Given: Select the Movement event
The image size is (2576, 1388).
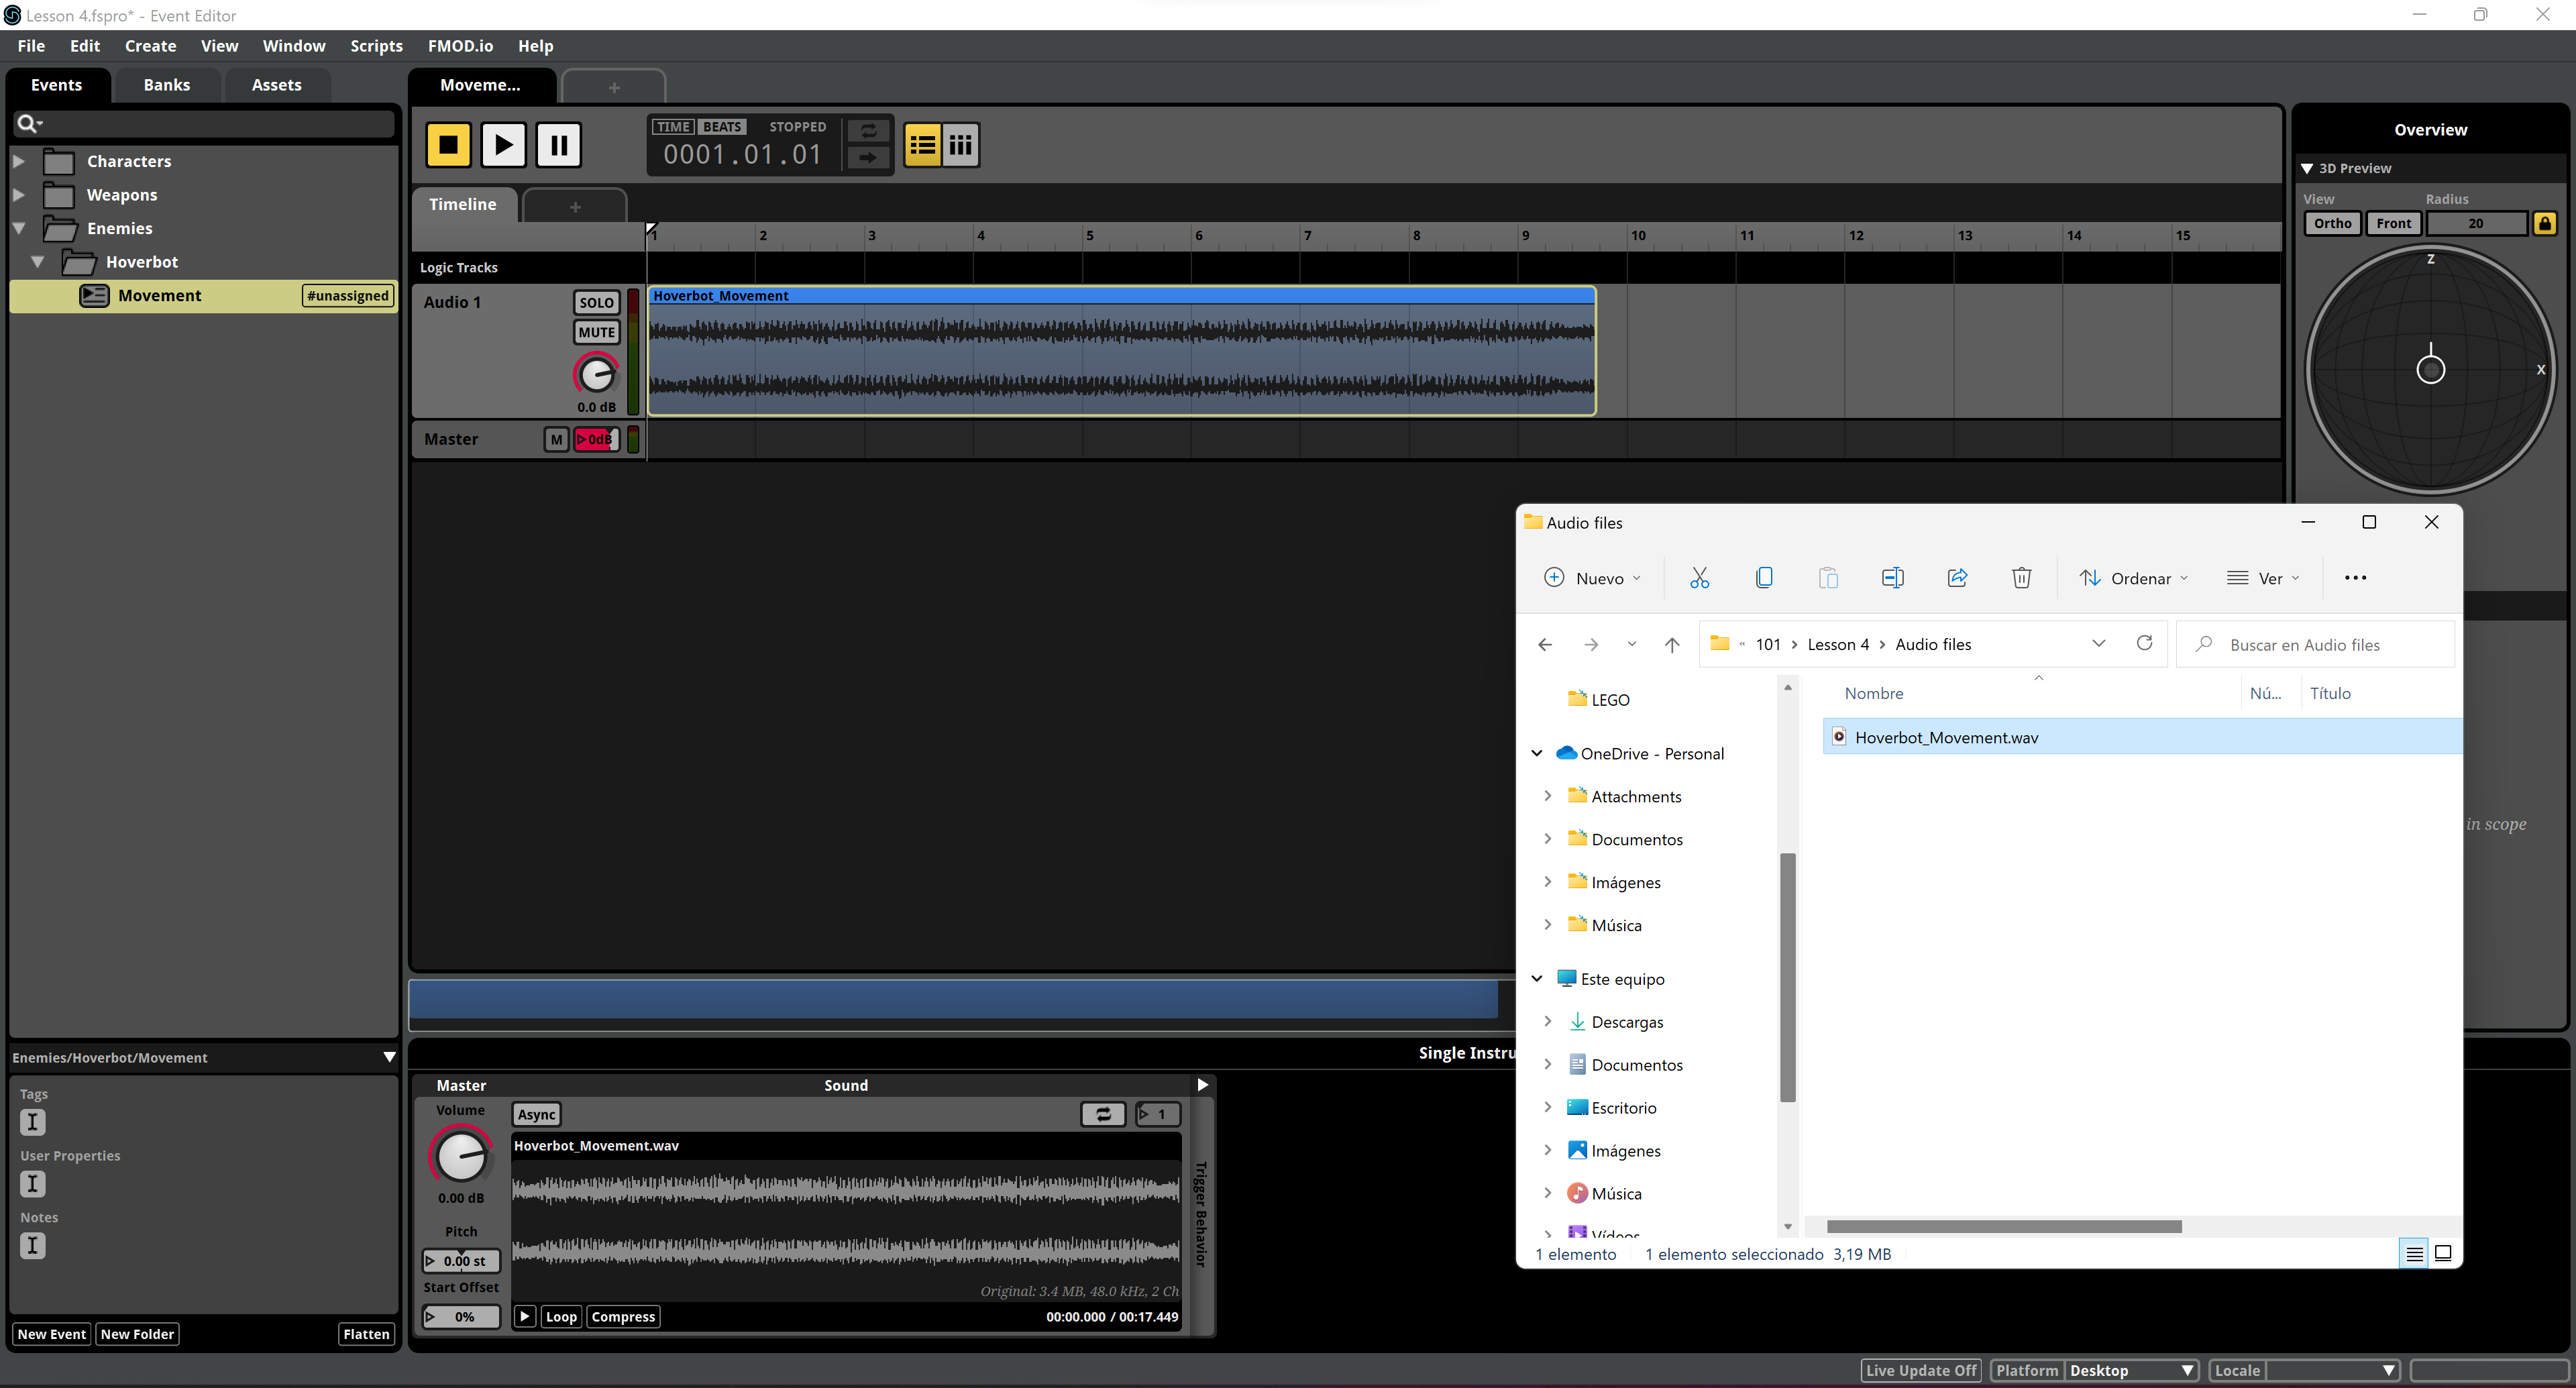Looking at the screenshot, I should click(203, 295).
